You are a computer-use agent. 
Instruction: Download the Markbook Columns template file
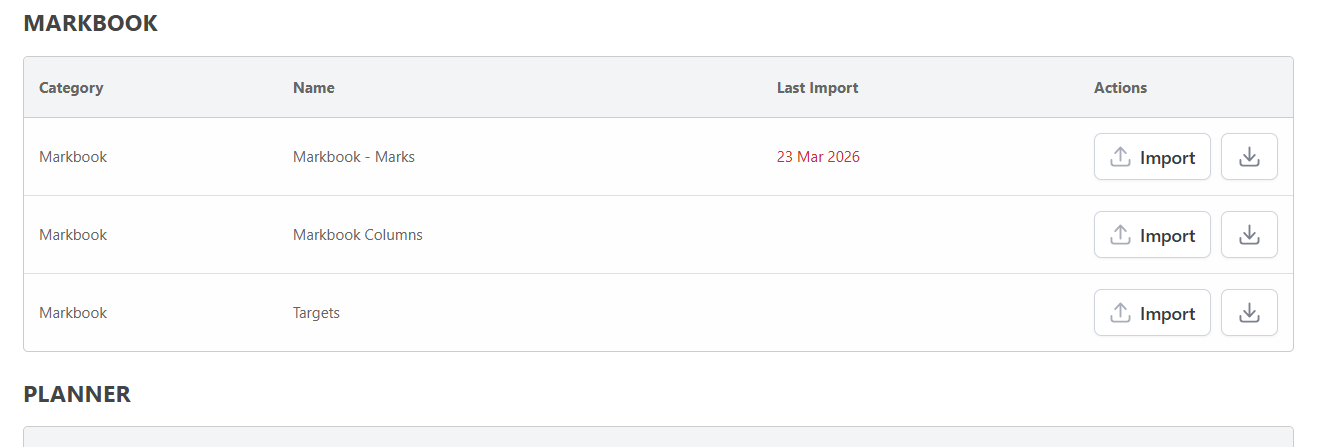tap(1249, 235)
